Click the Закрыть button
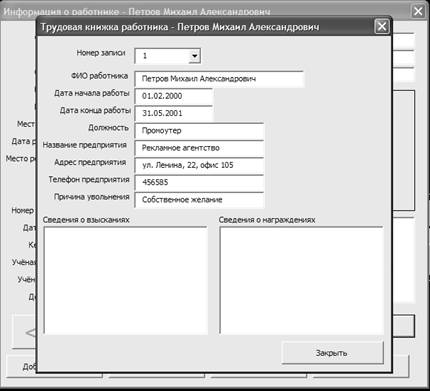430x391 pixels. [x=332, y=353]
